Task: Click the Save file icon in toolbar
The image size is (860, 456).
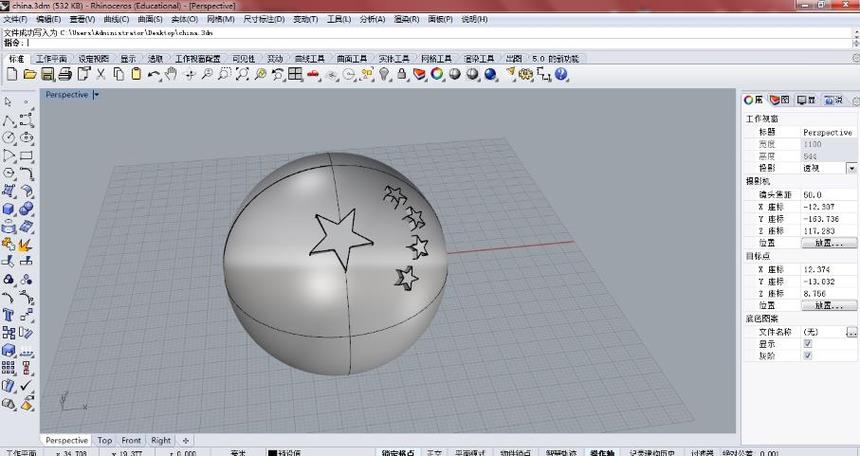Action: 47,74
